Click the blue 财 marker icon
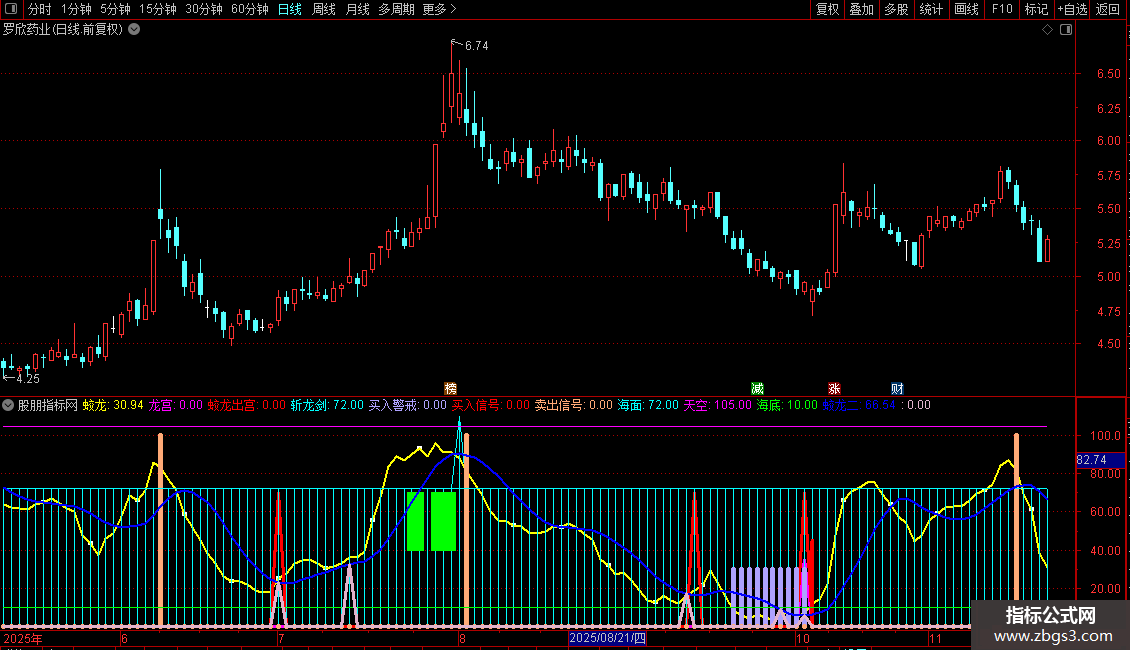This screenshot has width=1130, height=650. pos(897,388)
